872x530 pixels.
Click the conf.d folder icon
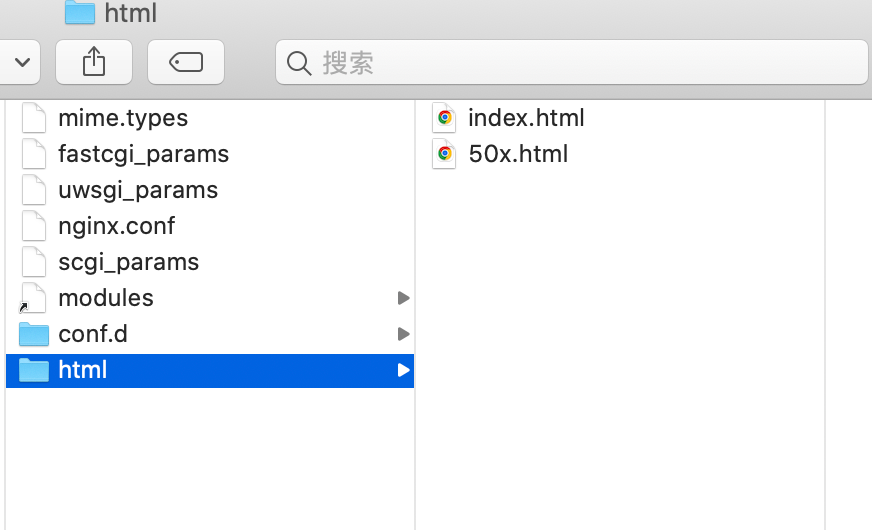click(x=34, y=334)
